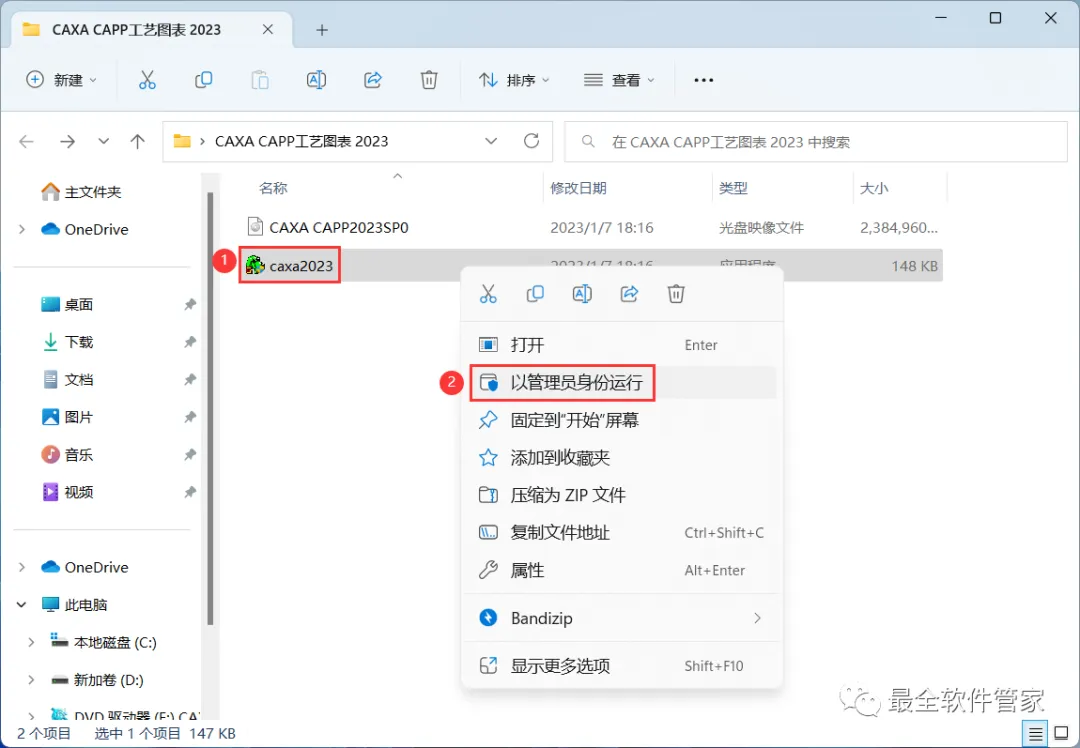The height and width of the screenshot is (748, 1080).
Task: Click the Copy icon in the Explorer toolbar
Action: click(203, 80)
